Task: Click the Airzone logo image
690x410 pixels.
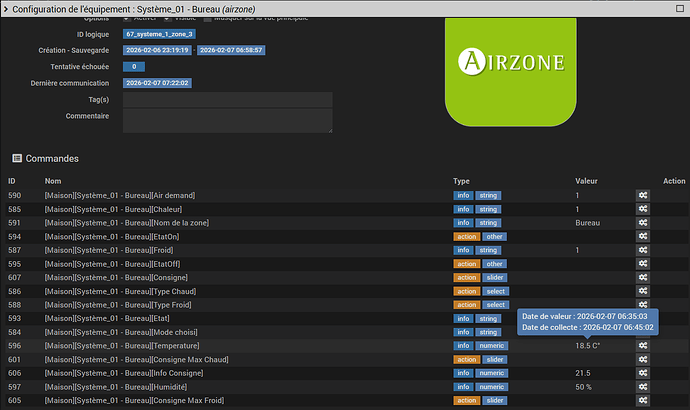Action: [510, 72]
